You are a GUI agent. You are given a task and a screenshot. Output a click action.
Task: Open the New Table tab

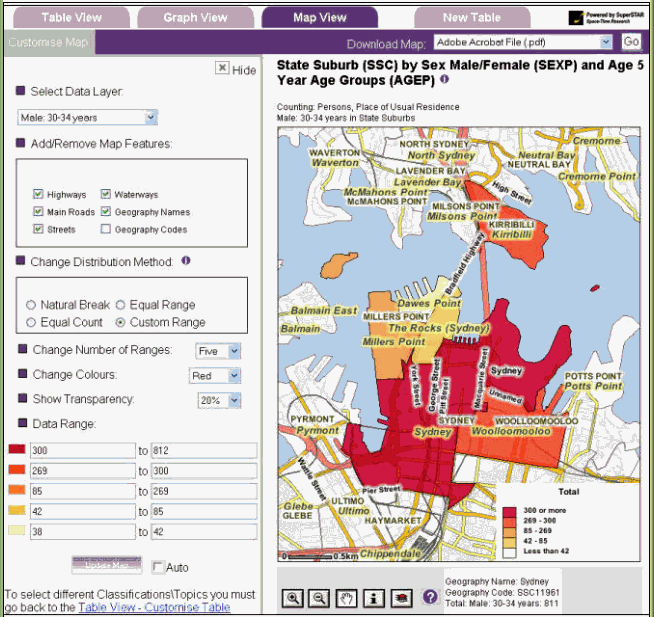472,17
